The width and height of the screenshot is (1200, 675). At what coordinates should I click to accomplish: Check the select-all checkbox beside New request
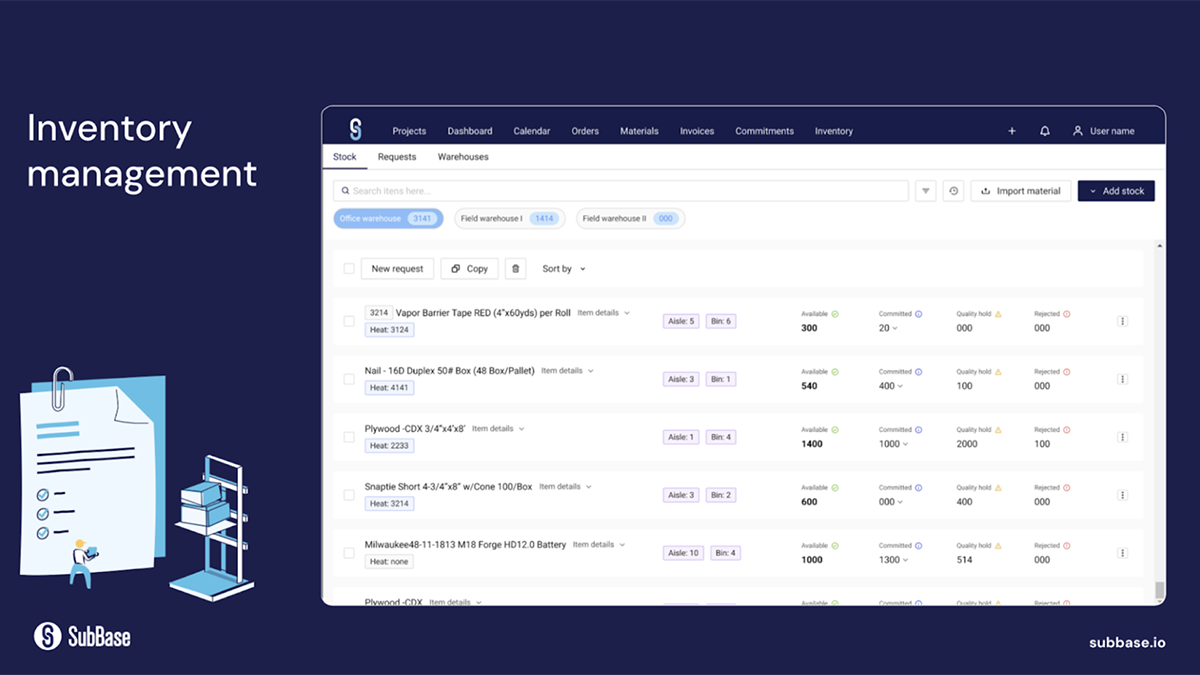click(349, 268)
